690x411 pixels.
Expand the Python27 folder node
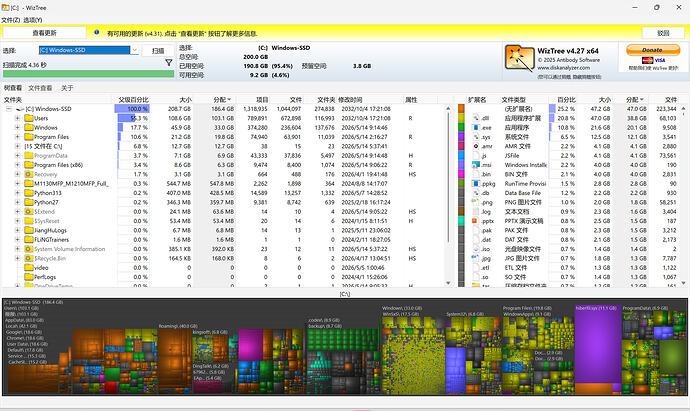[x=17, y=202]
